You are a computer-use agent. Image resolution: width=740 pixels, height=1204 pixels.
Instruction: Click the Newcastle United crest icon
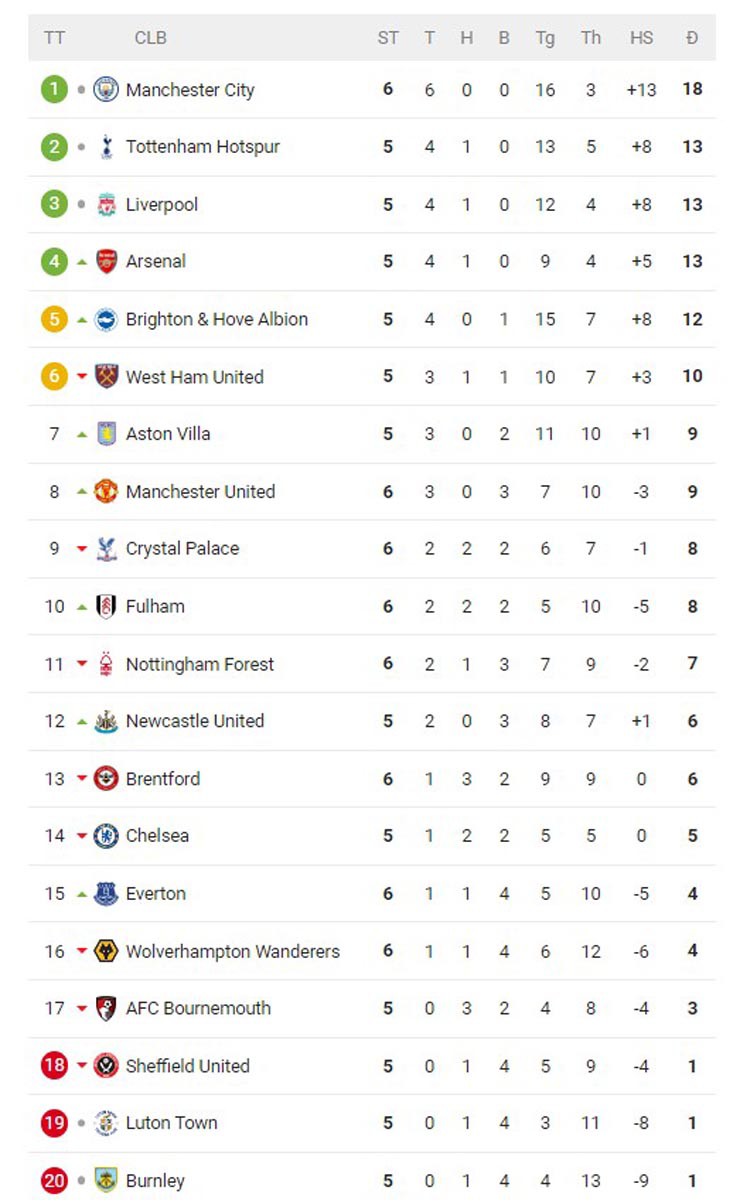click(x=106, y=721)
